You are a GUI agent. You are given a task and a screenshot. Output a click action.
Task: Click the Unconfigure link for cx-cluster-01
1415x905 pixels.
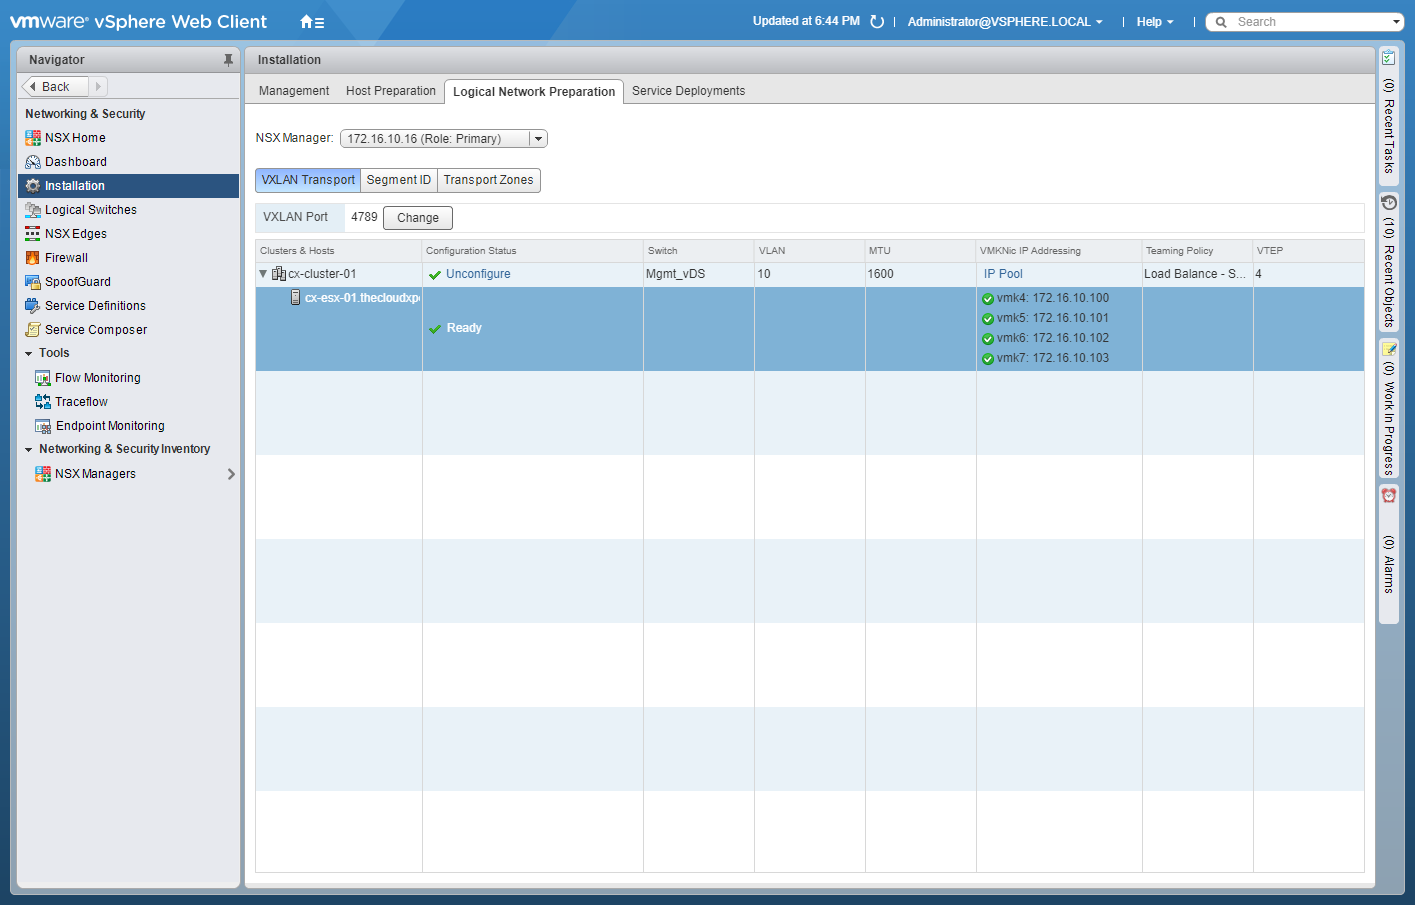478,274
